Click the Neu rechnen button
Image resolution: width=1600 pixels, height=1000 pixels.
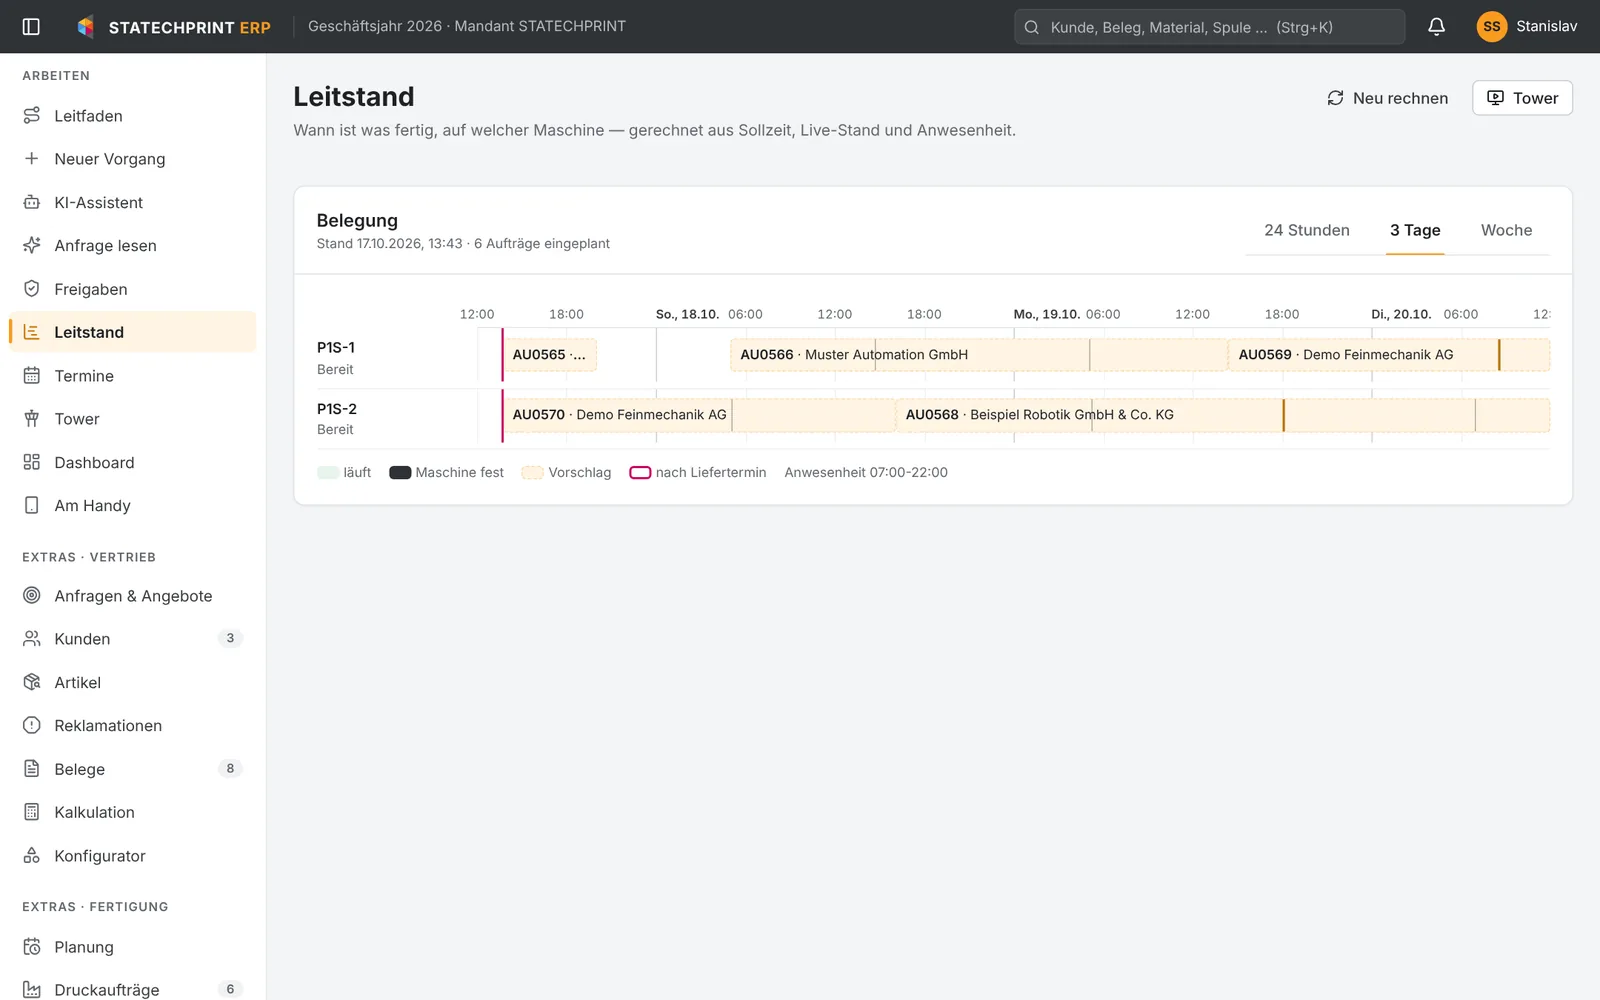click(x=1387, y=98)
